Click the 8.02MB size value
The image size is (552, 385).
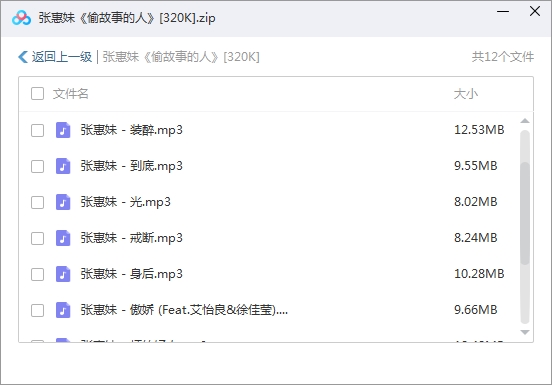point(476,202)
